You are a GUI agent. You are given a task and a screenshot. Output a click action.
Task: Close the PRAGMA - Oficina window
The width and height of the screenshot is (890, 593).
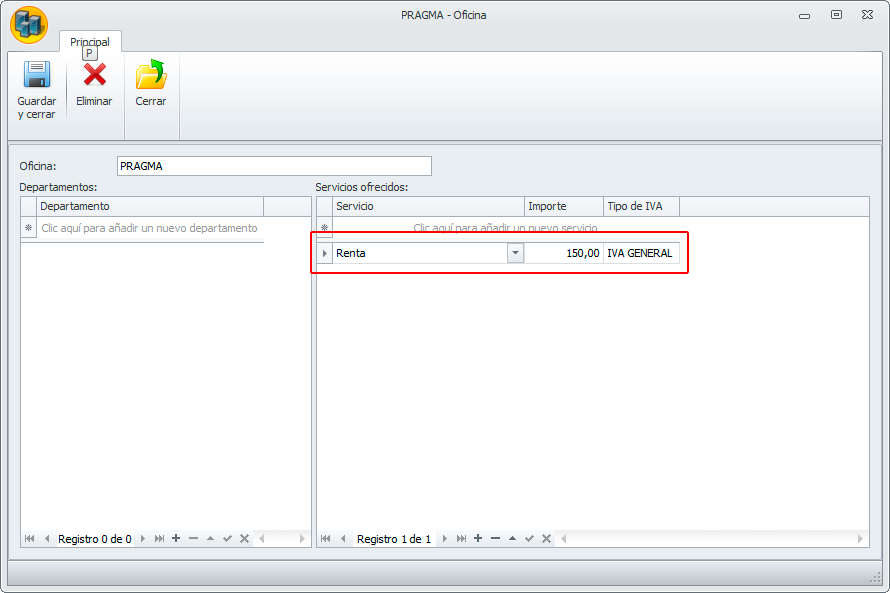click(x=867, y=15)
